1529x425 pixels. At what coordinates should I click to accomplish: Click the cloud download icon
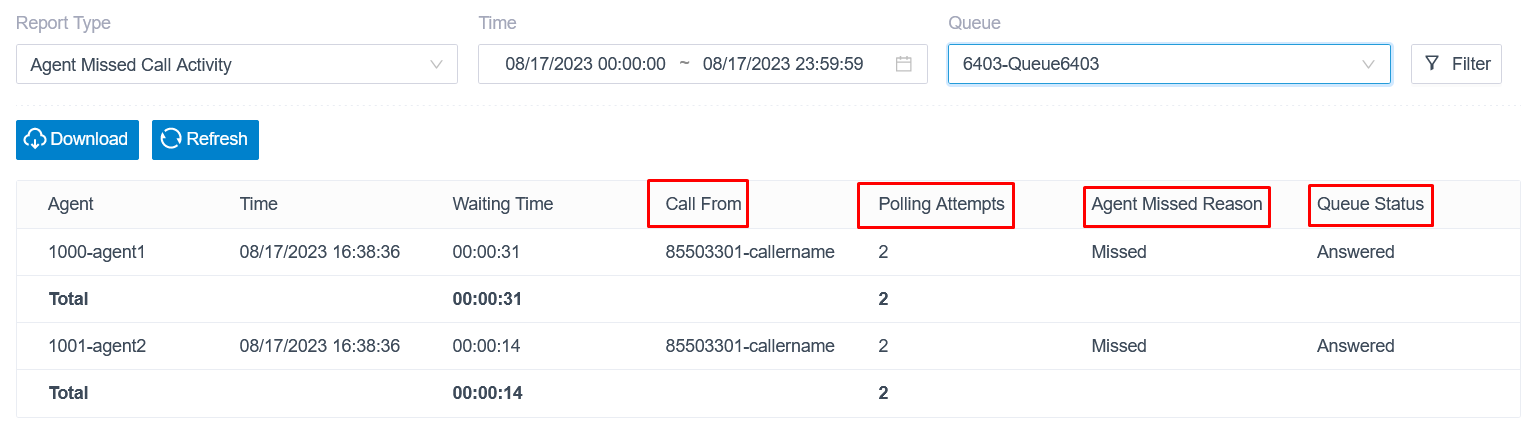pos(35,139)
